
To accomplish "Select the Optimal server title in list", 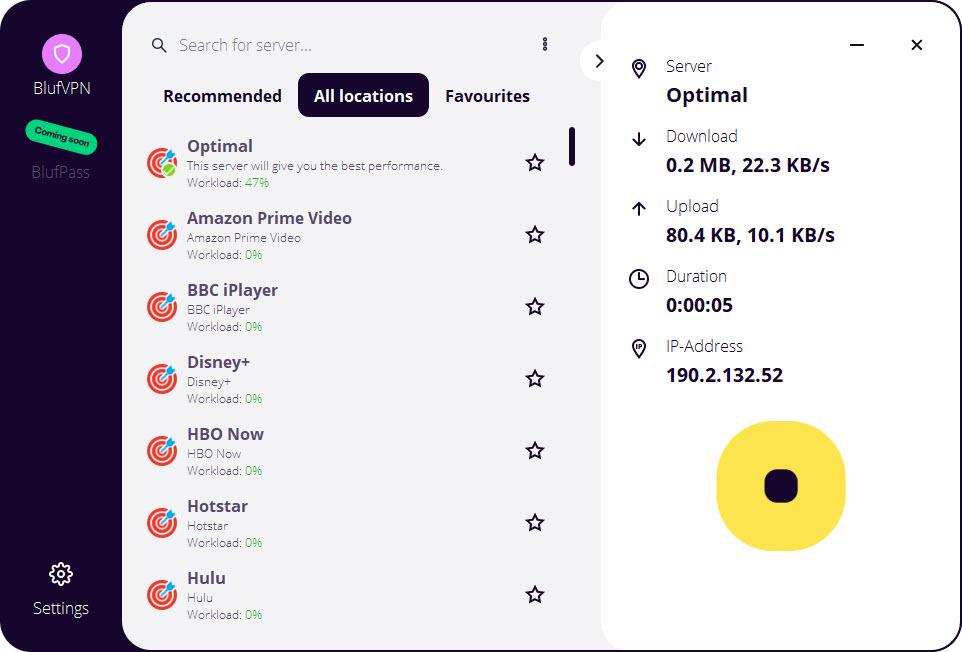I will [220, 146].
